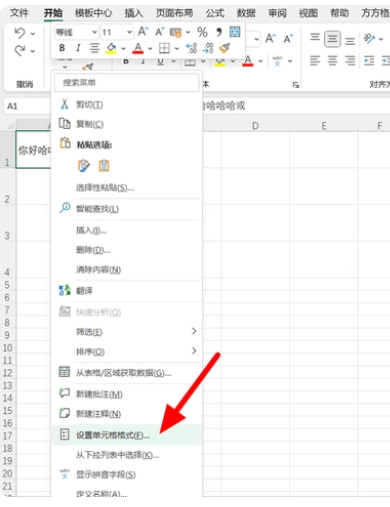Image resolution: width=390 pixels, height=507 pixels.
Task: Click the yellow fill color button
Action: (x=111, y=48)
